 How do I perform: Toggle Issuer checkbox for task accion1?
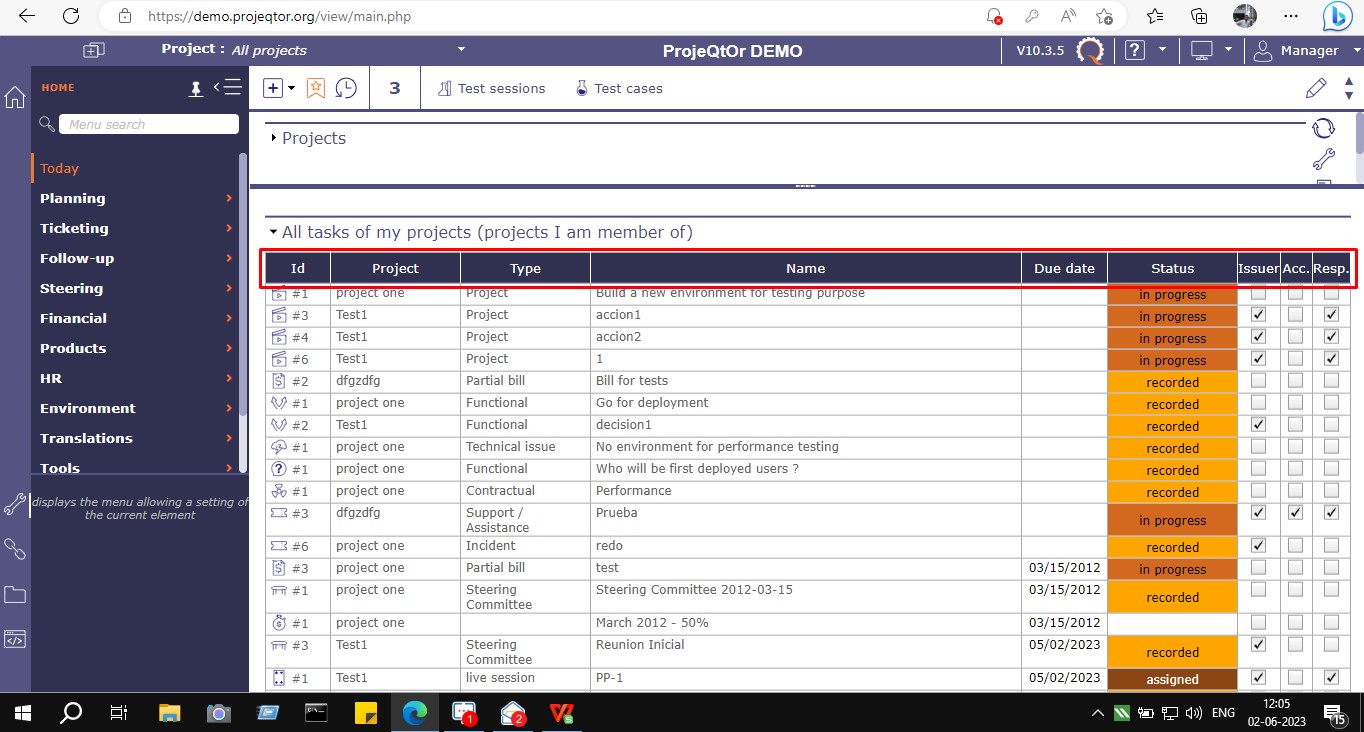(1258, 315)
